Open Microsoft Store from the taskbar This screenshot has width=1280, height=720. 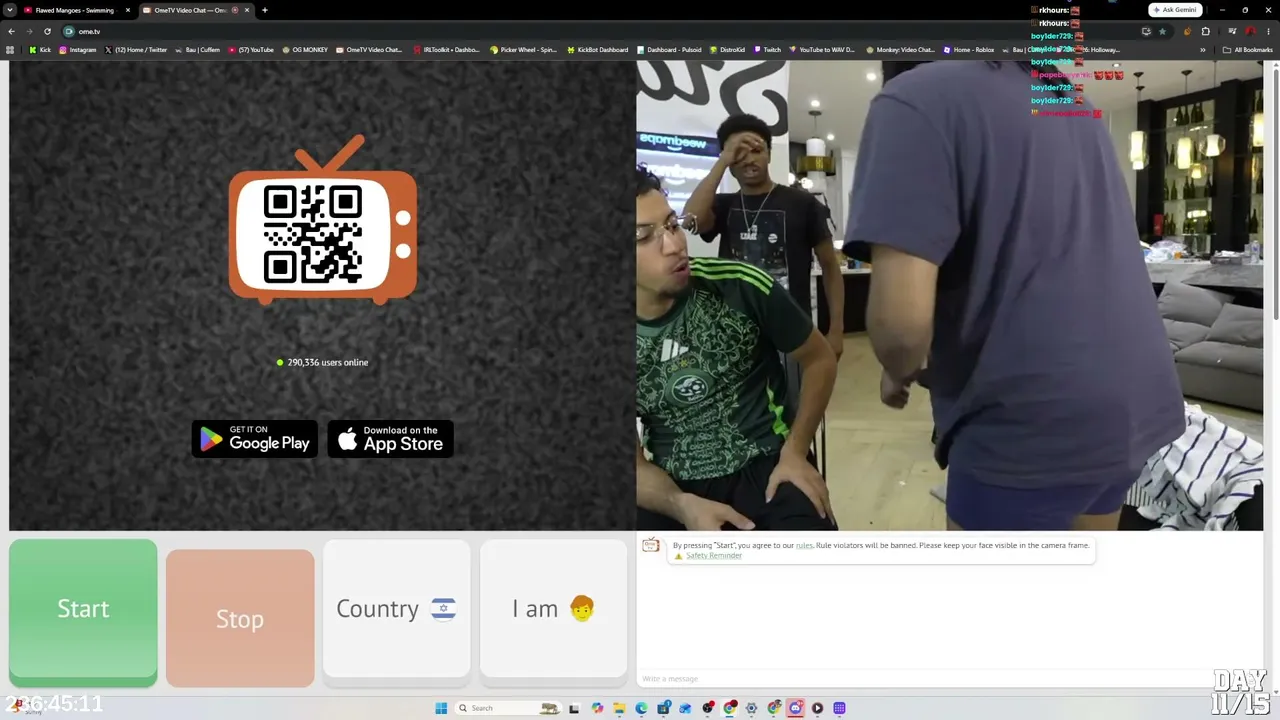point(663,708)
